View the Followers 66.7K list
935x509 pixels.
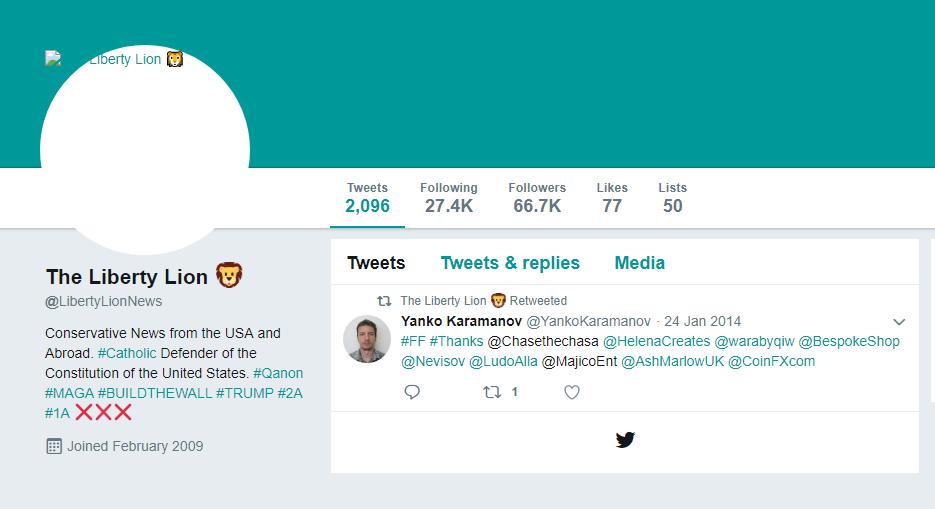pos(537,198)
